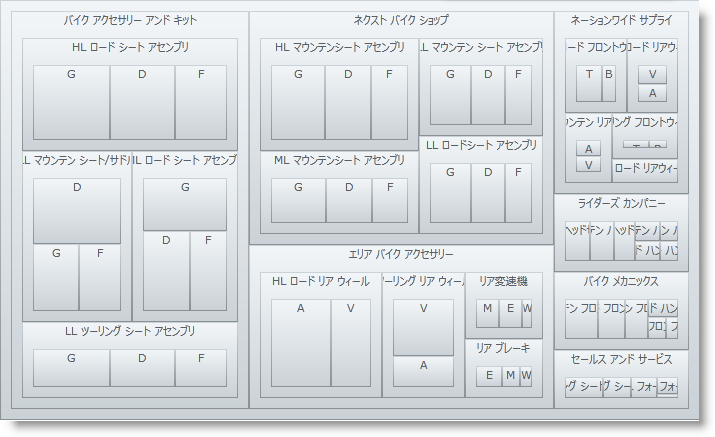Click the ML マウンテンシート アセンブリ header
Image resolution: width=715 pixels, height=437 pixels.
pos(340,160)
